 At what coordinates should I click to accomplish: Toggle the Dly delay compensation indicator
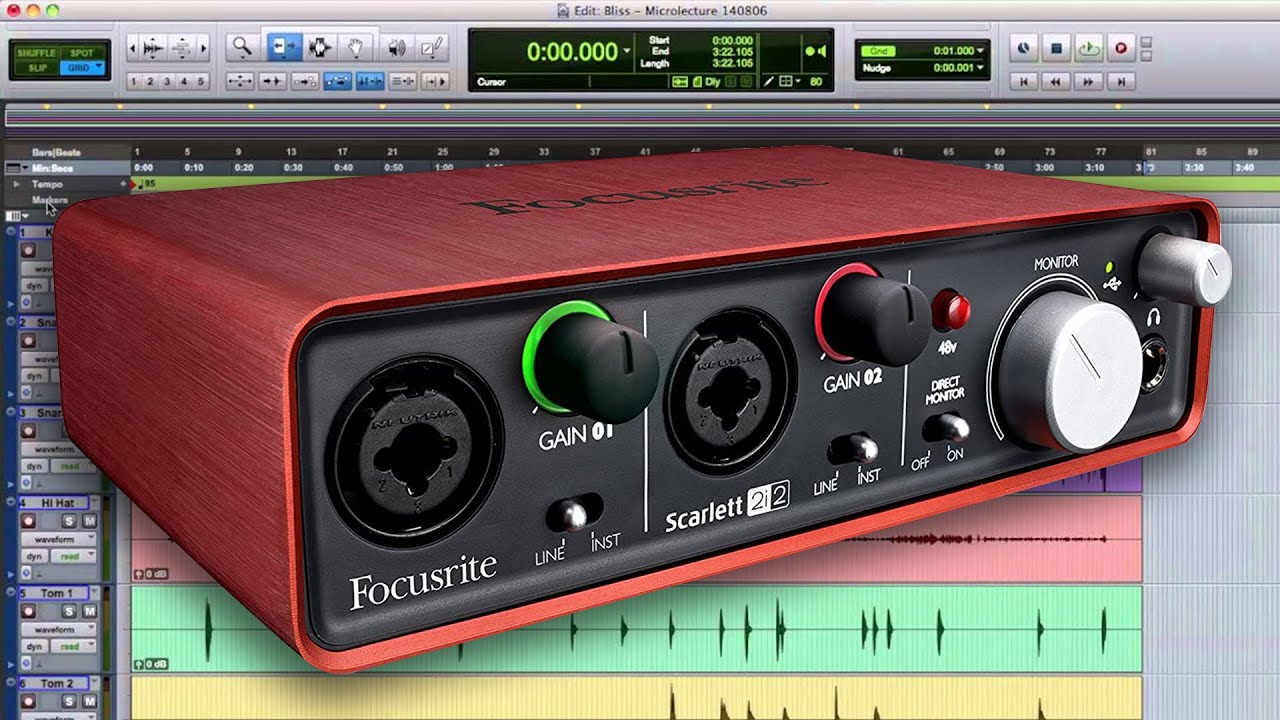click(712, 82)
